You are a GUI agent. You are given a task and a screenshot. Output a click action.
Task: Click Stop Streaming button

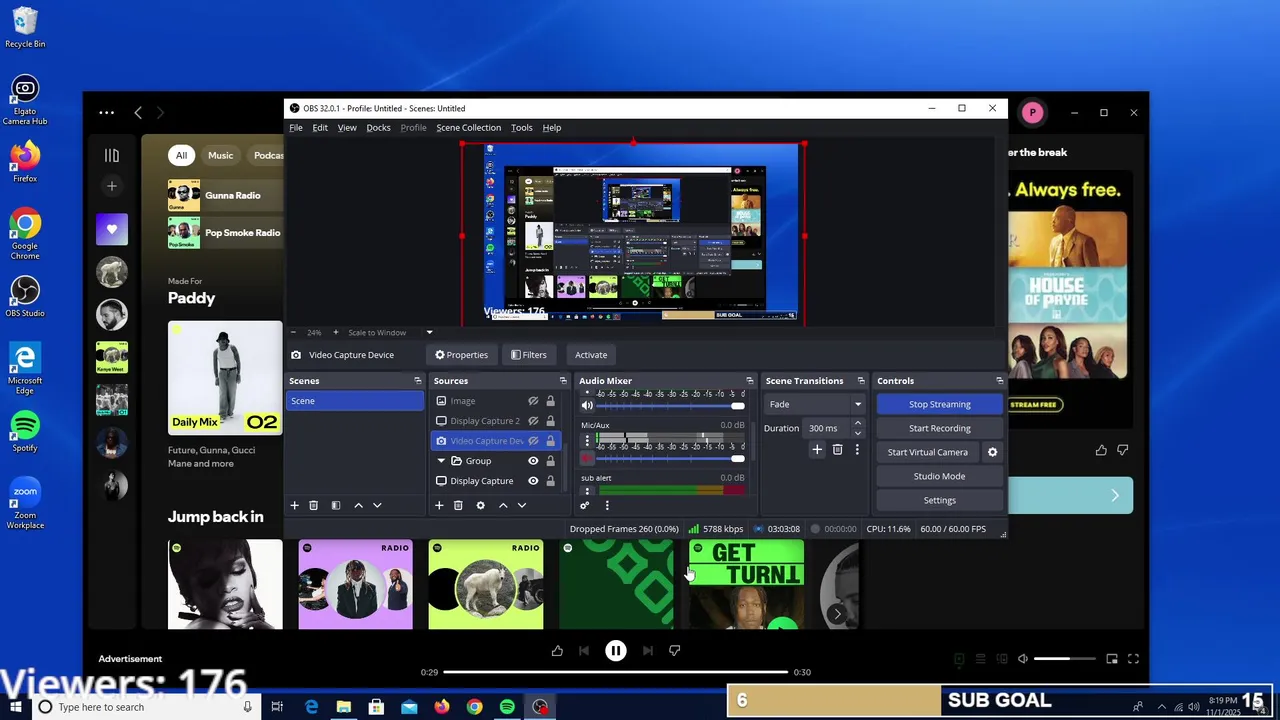[939, 404]
